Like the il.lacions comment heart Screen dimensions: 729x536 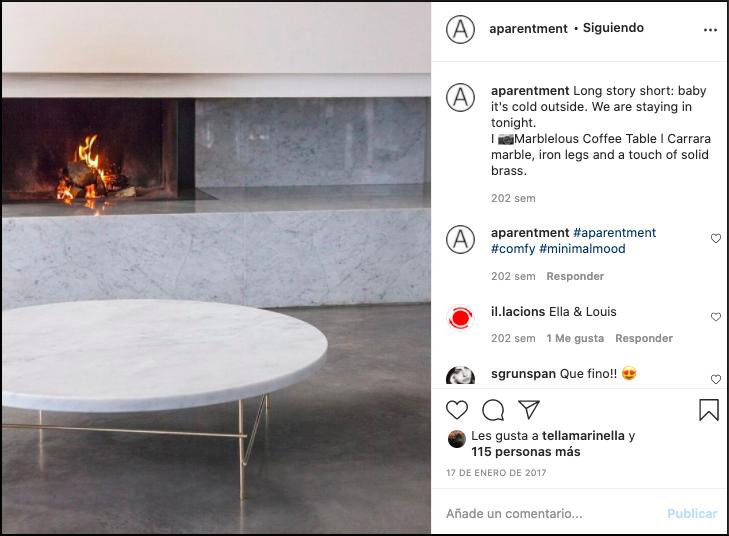click(716, 317)
